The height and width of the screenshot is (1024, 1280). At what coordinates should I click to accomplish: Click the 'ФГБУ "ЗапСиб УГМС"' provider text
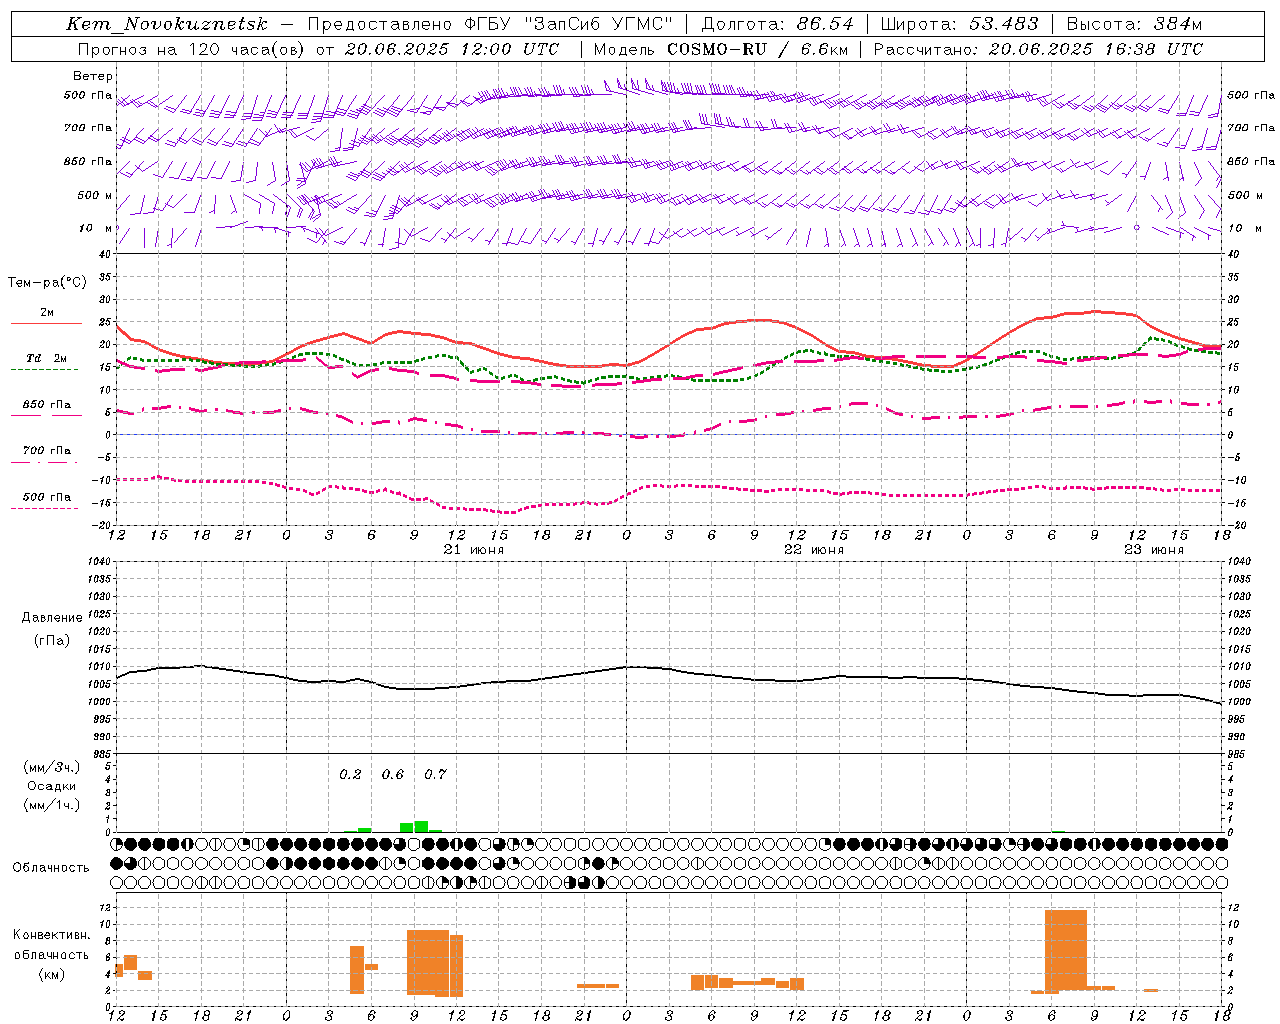pyautogui.click(x=569, y=24)
